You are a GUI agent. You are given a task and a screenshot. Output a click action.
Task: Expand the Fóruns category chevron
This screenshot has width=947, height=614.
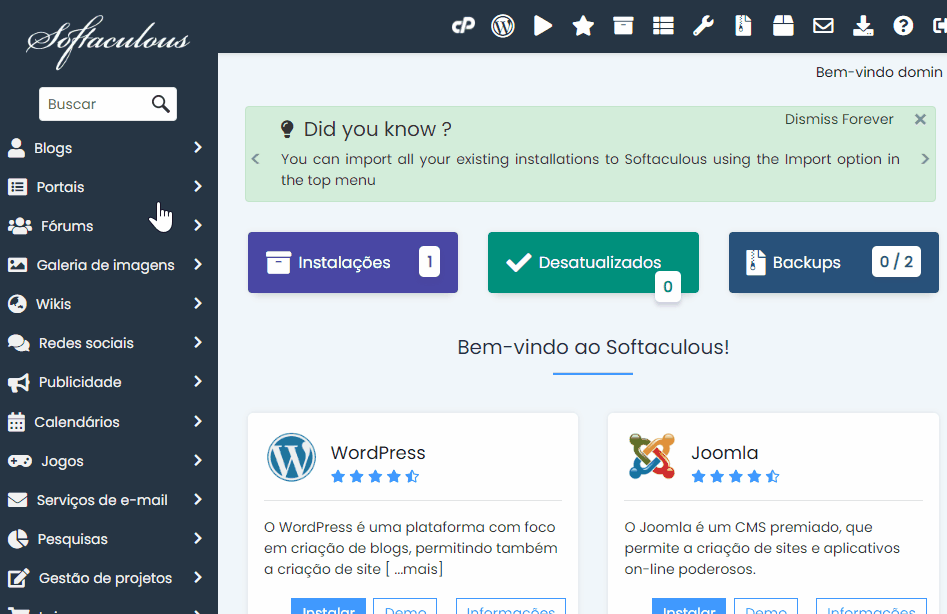pos(198,225)
